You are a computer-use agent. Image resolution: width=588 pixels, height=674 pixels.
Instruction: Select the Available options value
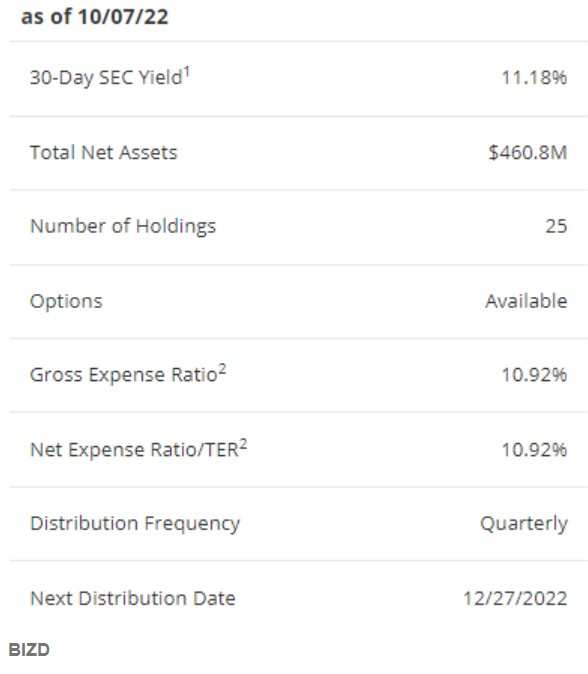pos(527,301)
